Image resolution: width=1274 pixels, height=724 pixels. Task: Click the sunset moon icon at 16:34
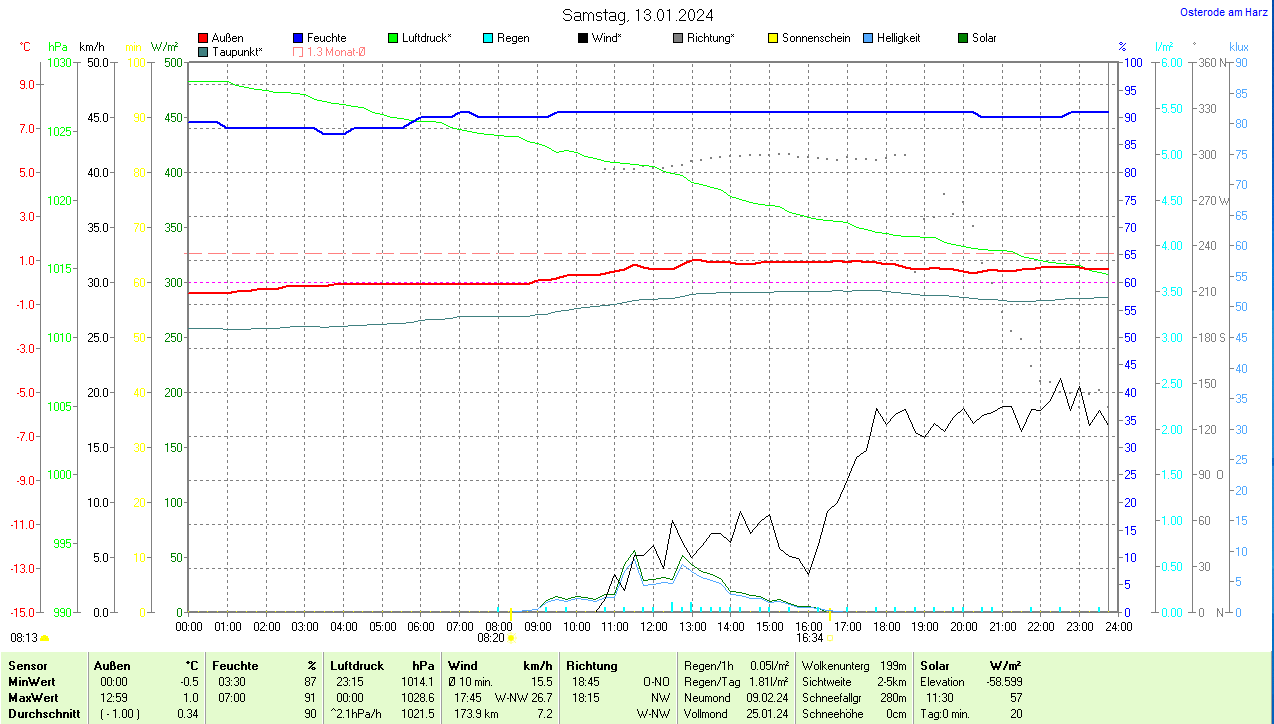[830, 637]
